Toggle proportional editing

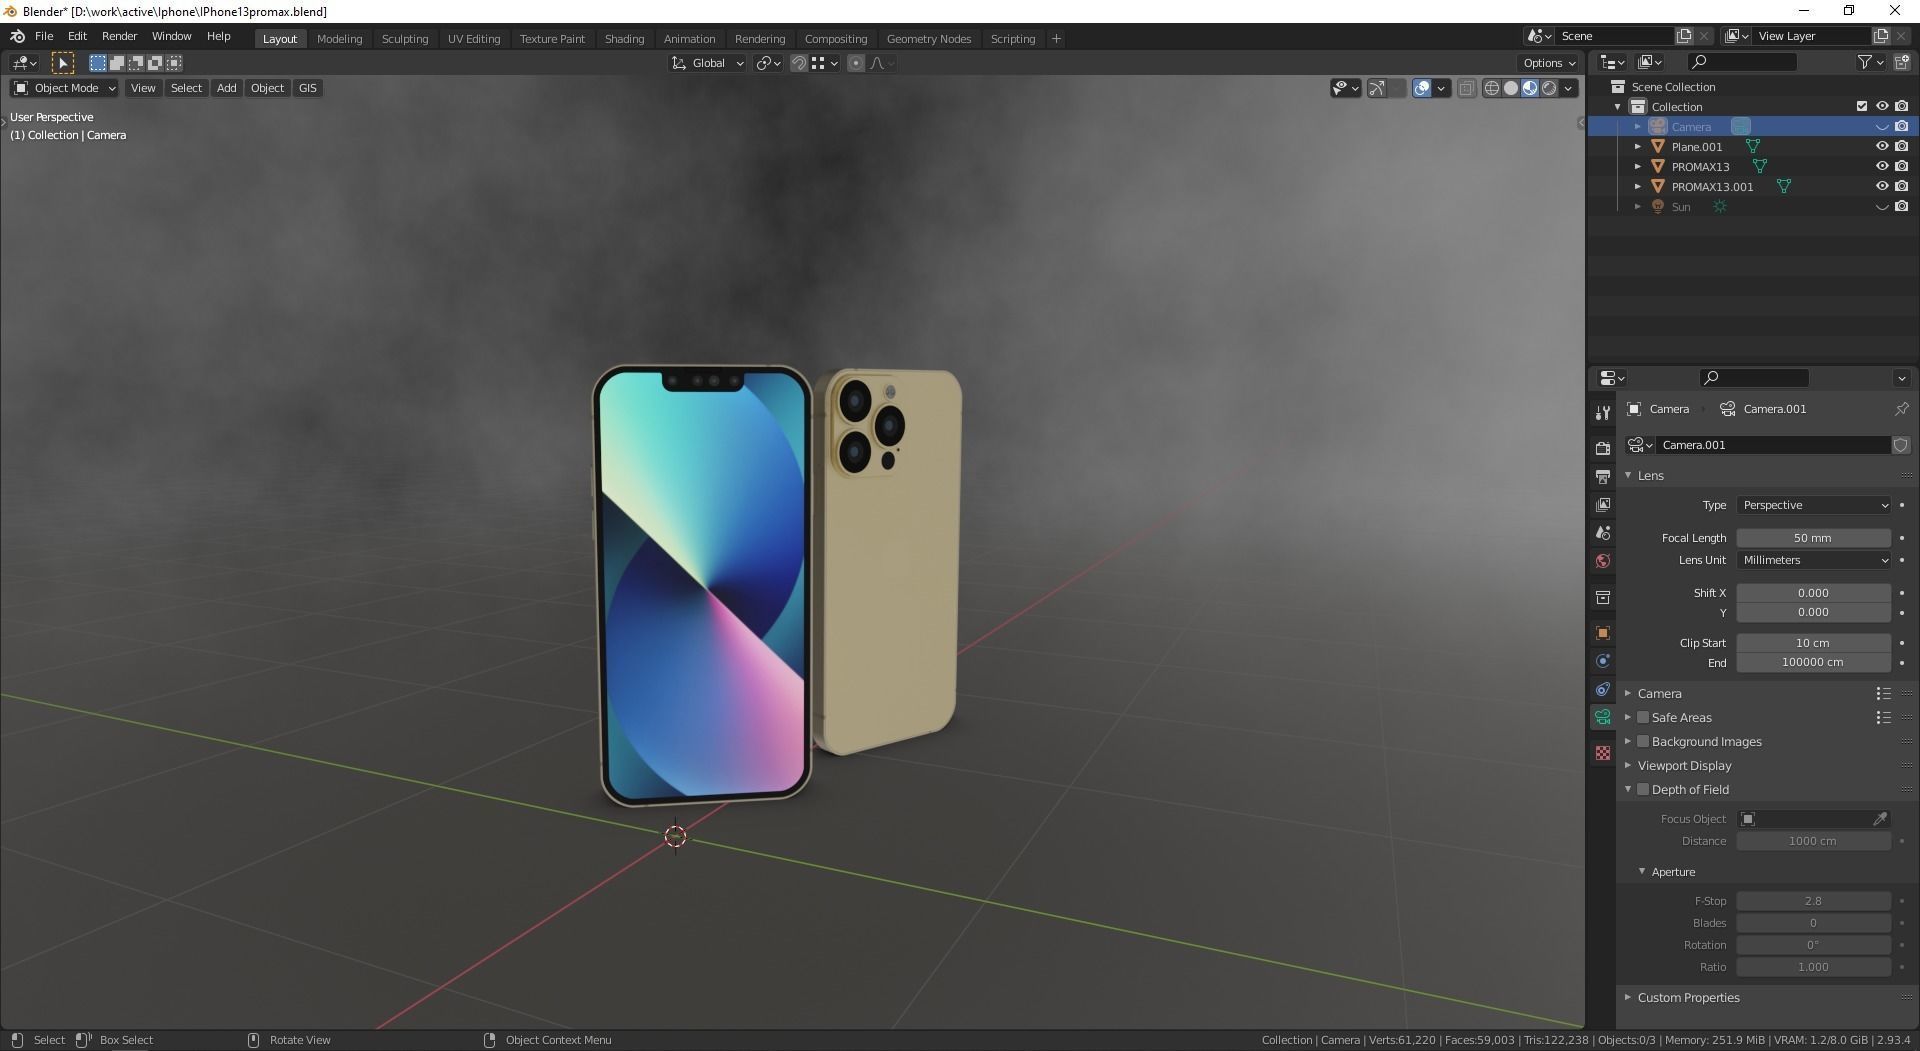(856, 63)
